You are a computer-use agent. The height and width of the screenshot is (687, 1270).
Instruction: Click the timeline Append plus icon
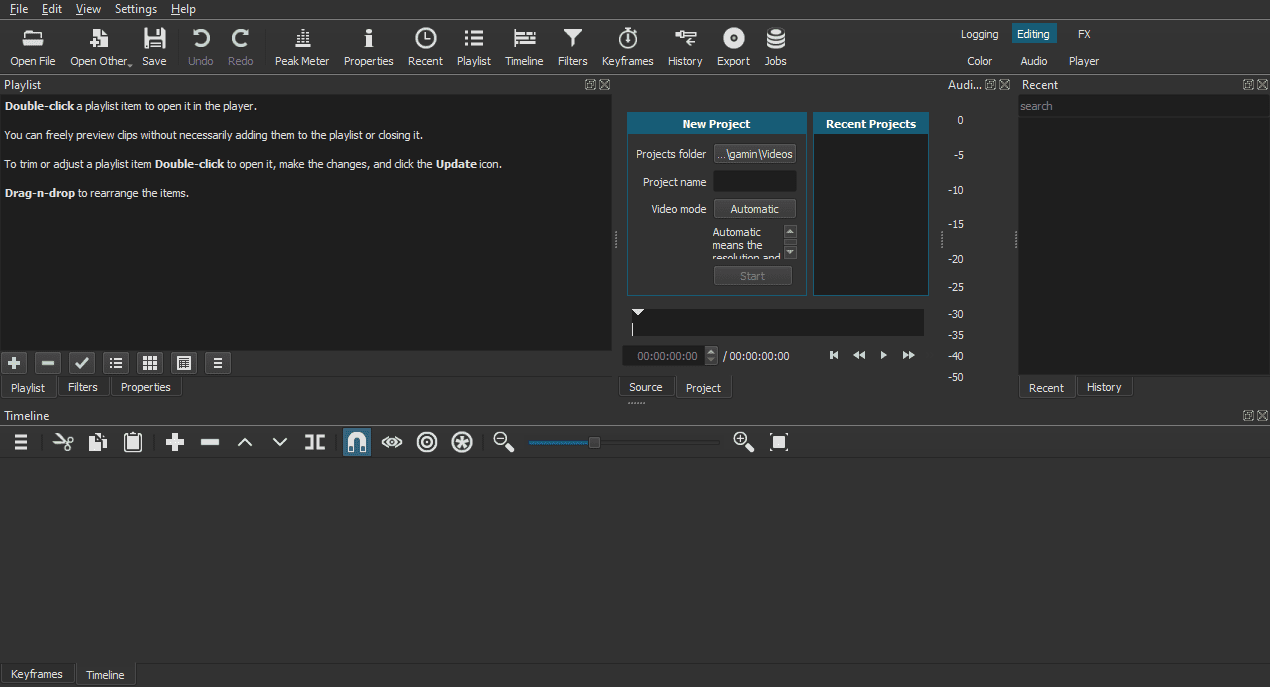[x=175, y=442]
